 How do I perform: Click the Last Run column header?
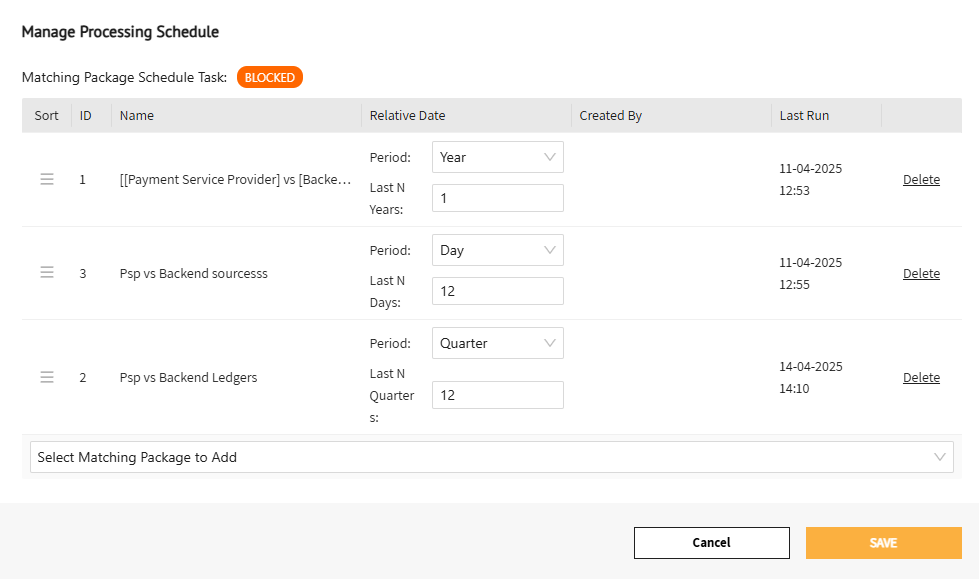(x=804, y=115)
